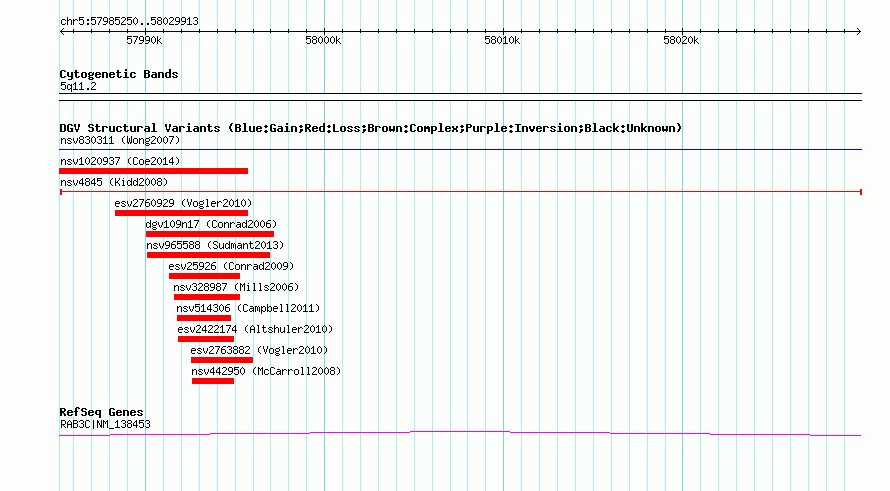The image size is (890, 491).
Task: Click the red nsv328987 loss bar
Action: click(207, 297)
